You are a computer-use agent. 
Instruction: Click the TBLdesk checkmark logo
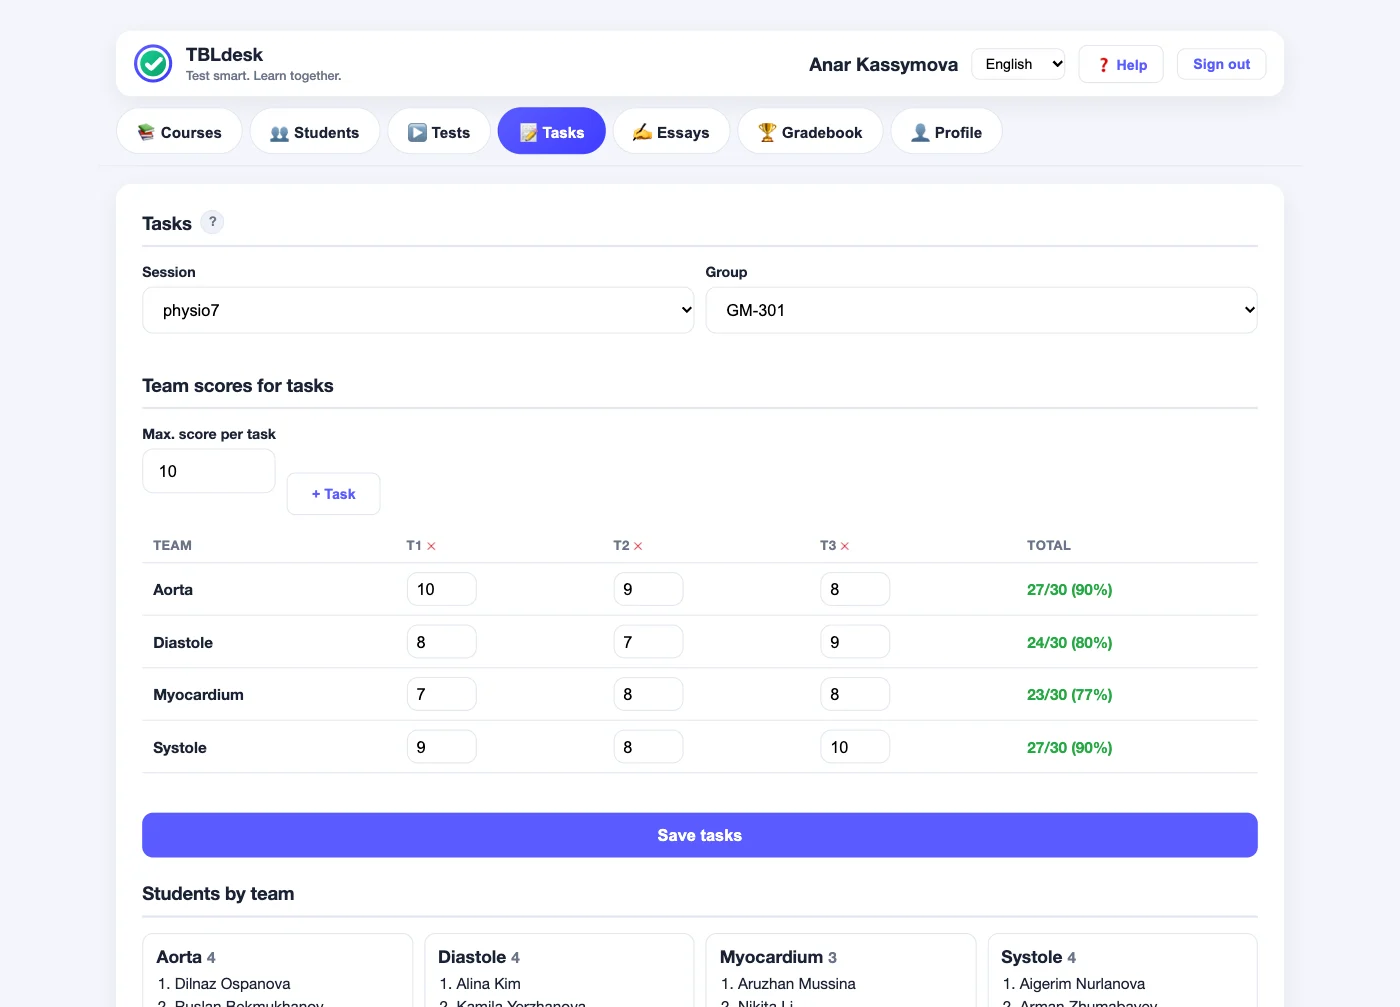point(153,64)
